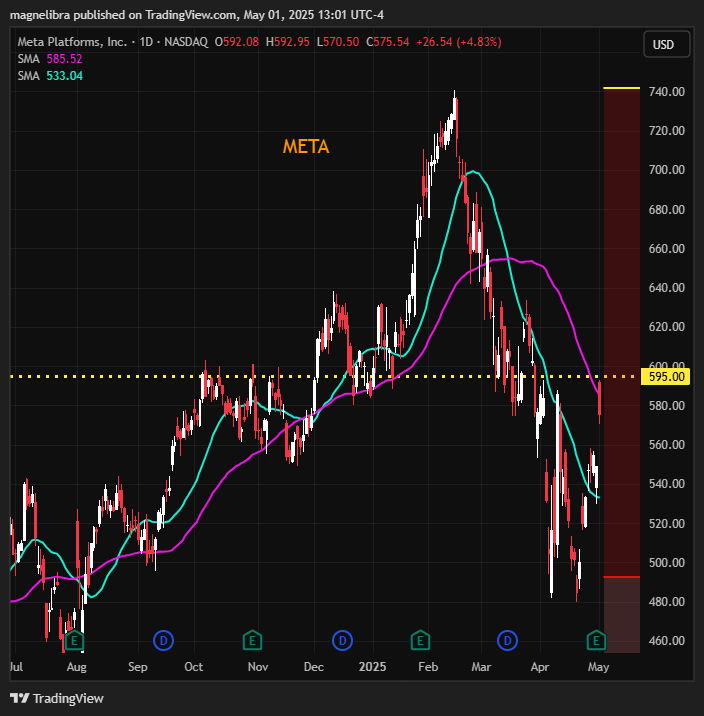Viewport: 704px width, 716px height.
Task: Click the 740.00 price axis label
Action: tap(667, 92)
